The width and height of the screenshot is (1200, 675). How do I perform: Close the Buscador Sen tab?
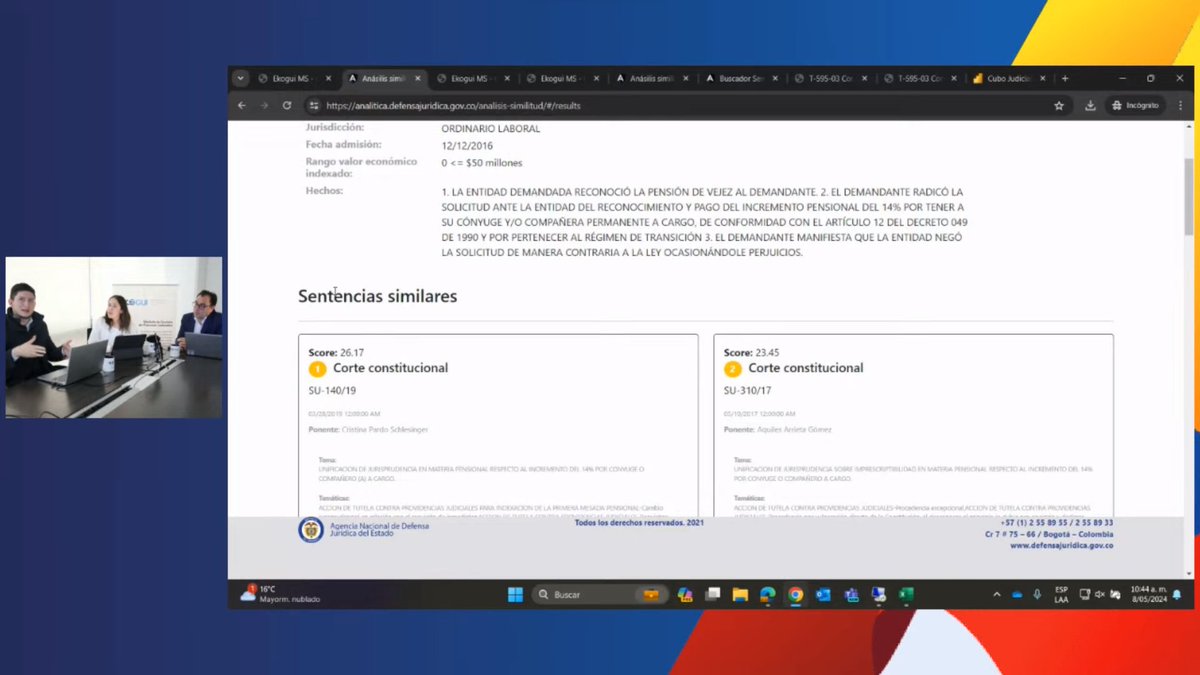tap(774, 78)
